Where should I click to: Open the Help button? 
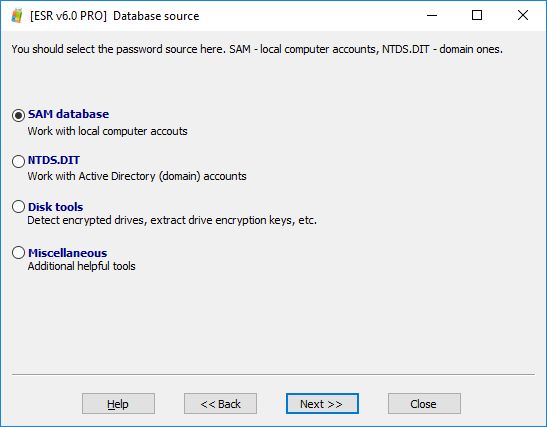pyautogui.click(x=118, y=404)
